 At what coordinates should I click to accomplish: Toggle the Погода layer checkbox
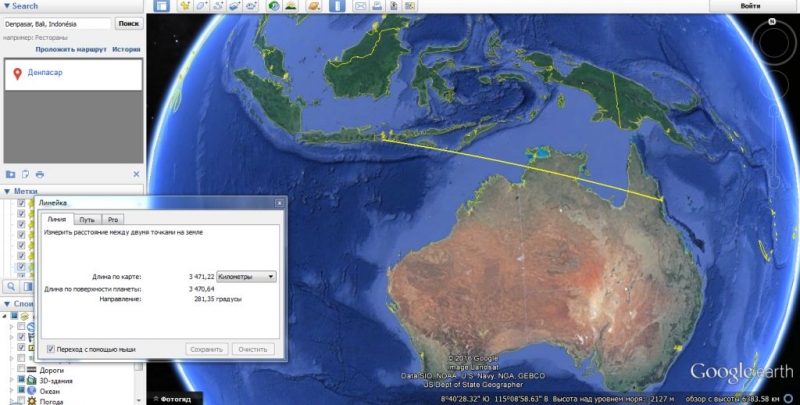(21, 401)
